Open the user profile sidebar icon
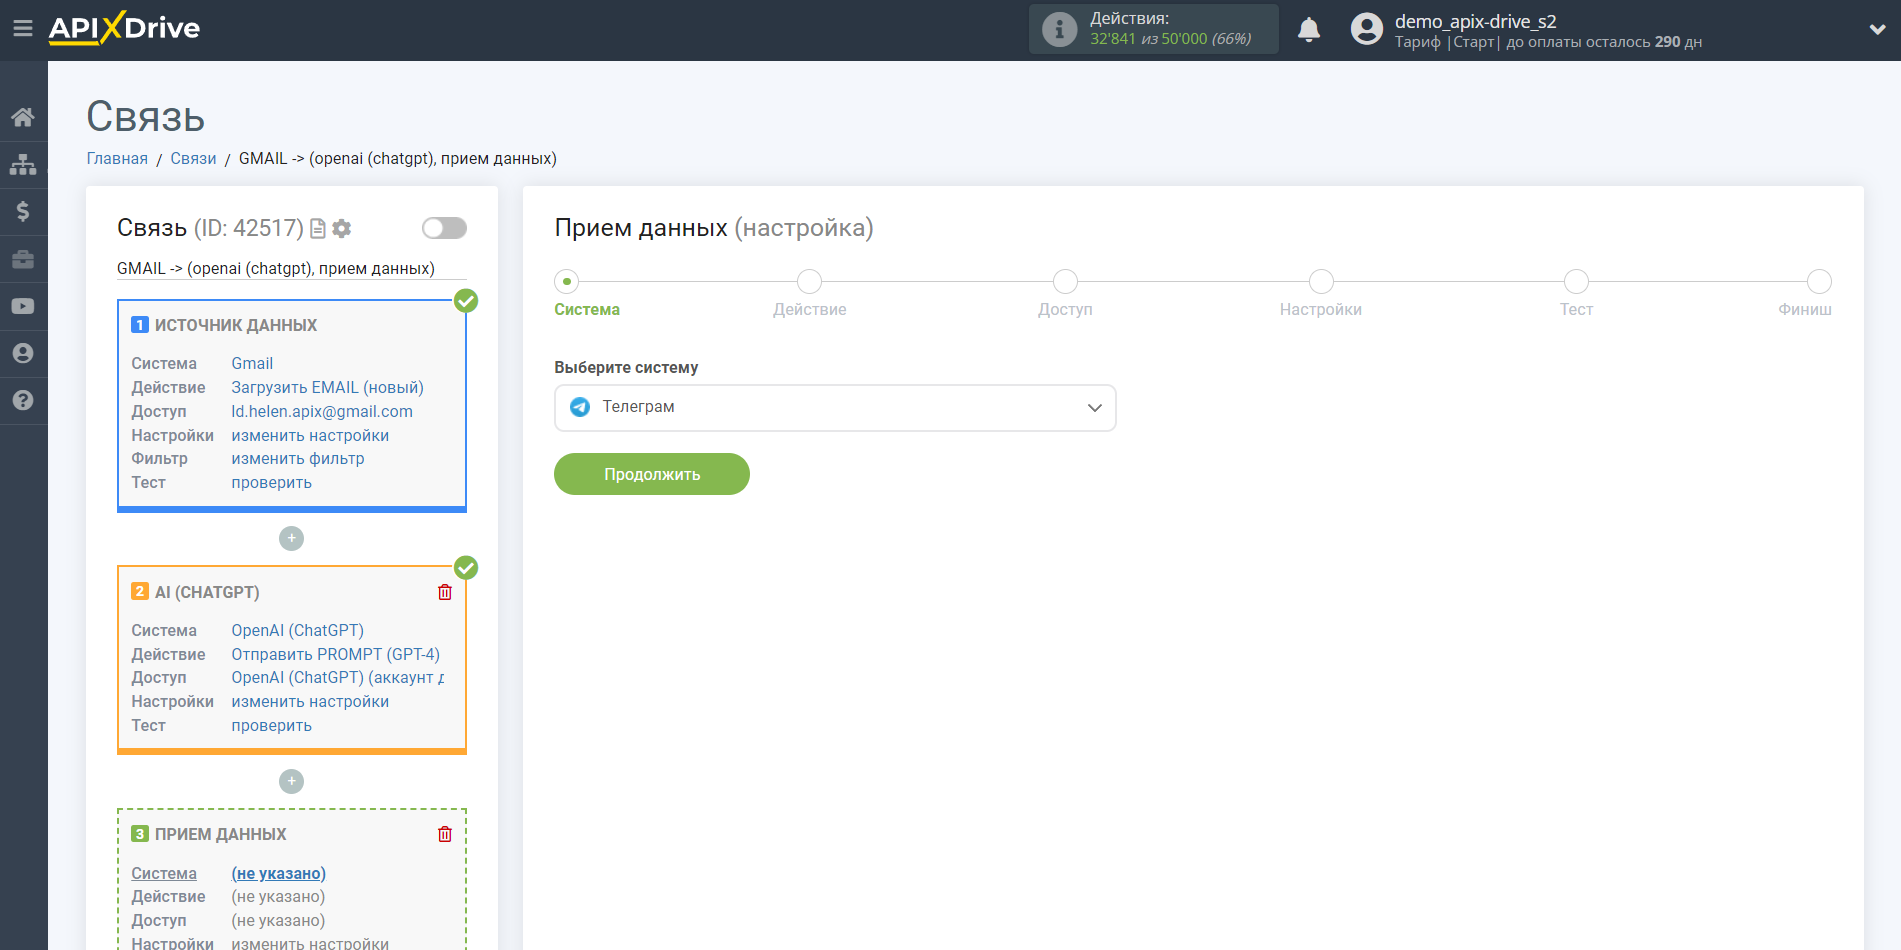Screen dimensions: 1901x950 (x=23, y=353)
